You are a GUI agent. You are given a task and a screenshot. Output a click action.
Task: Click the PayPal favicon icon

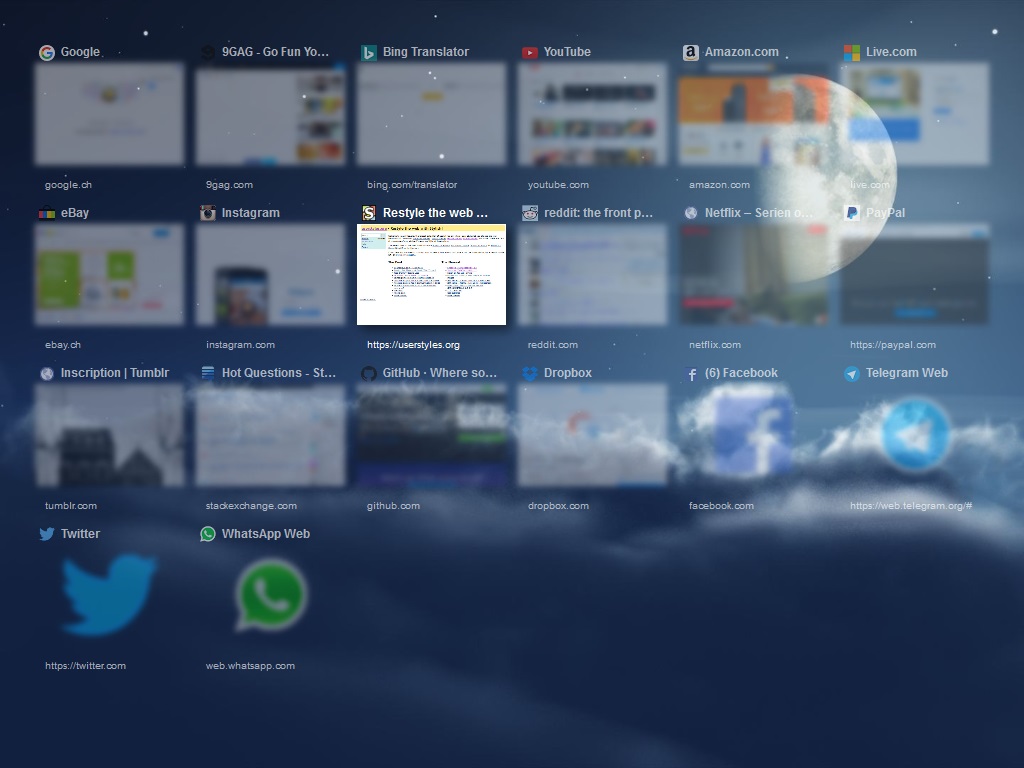[x=852, y=213]
